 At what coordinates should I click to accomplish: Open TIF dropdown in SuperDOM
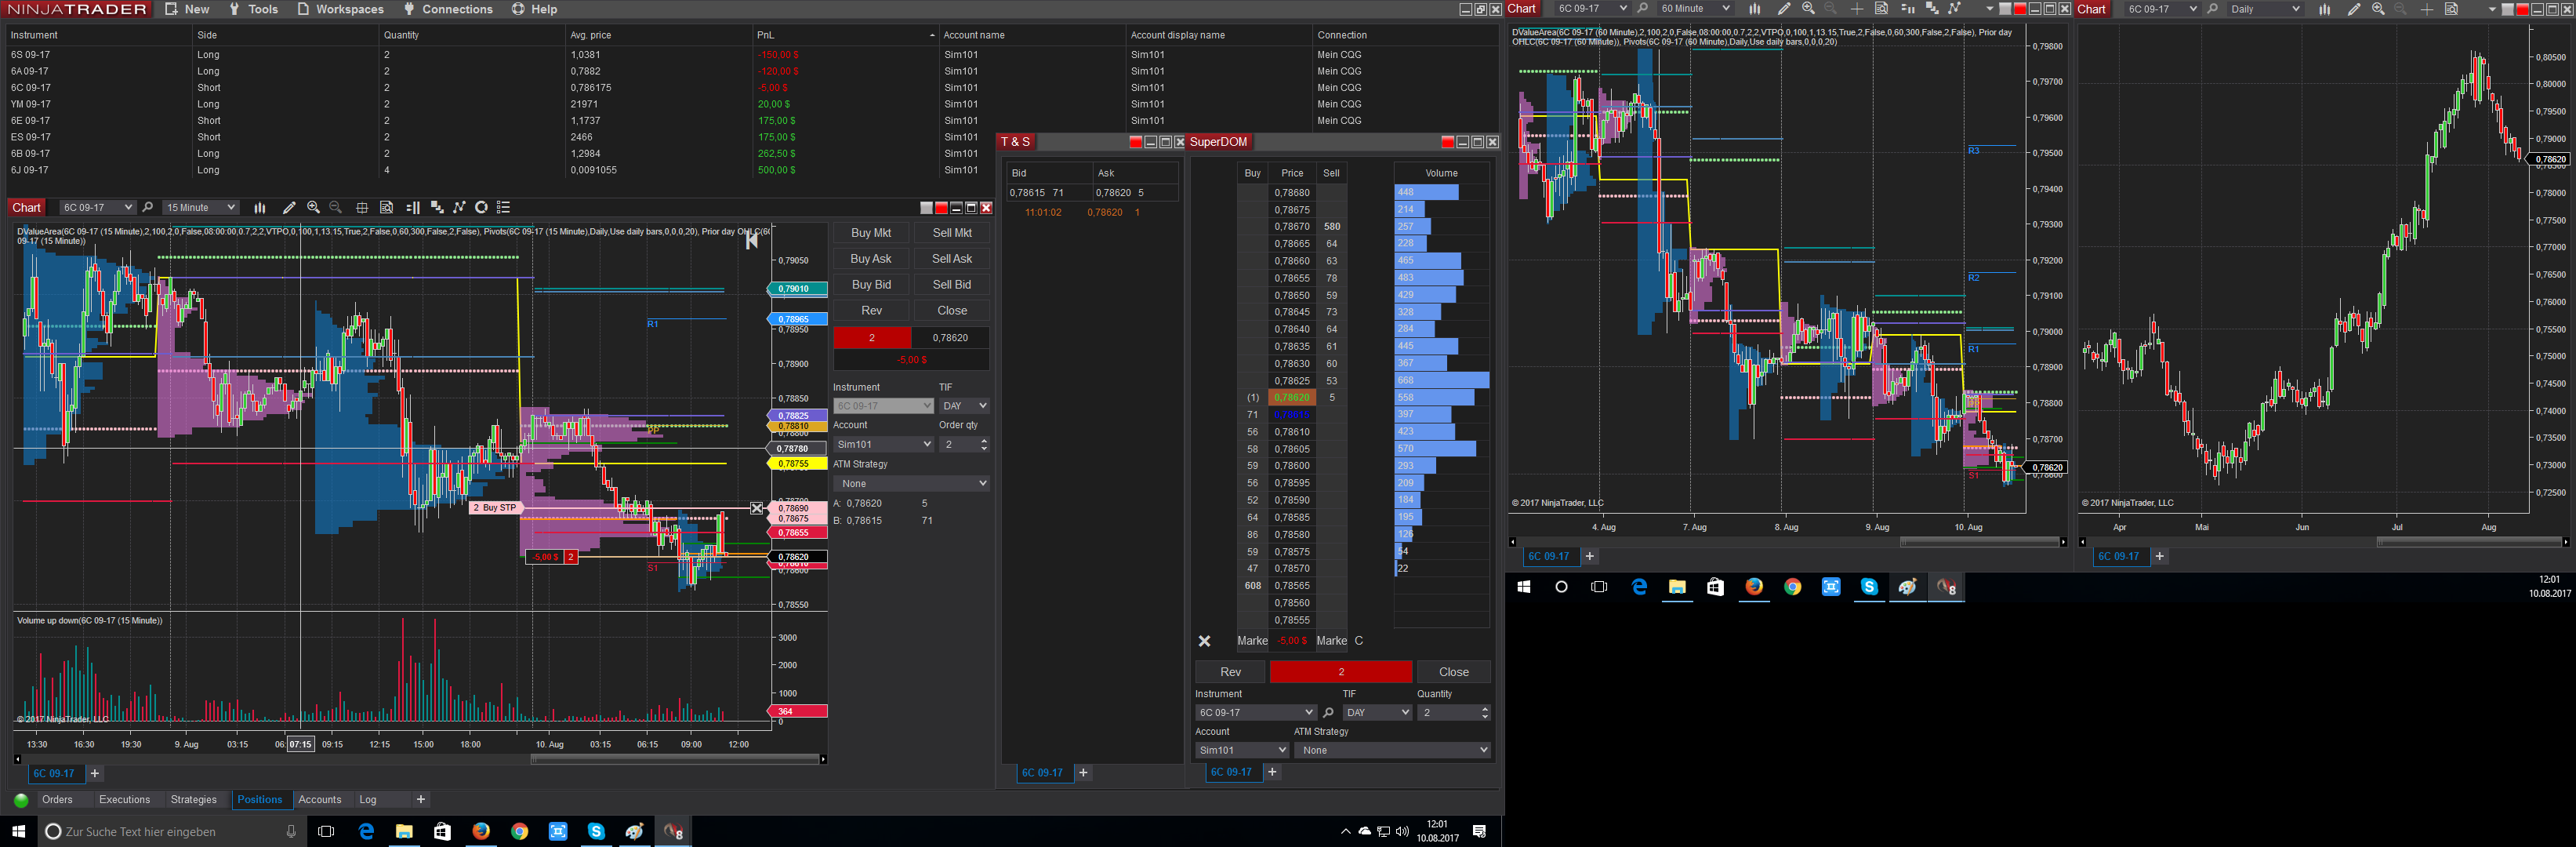[x=1377, y=713]
